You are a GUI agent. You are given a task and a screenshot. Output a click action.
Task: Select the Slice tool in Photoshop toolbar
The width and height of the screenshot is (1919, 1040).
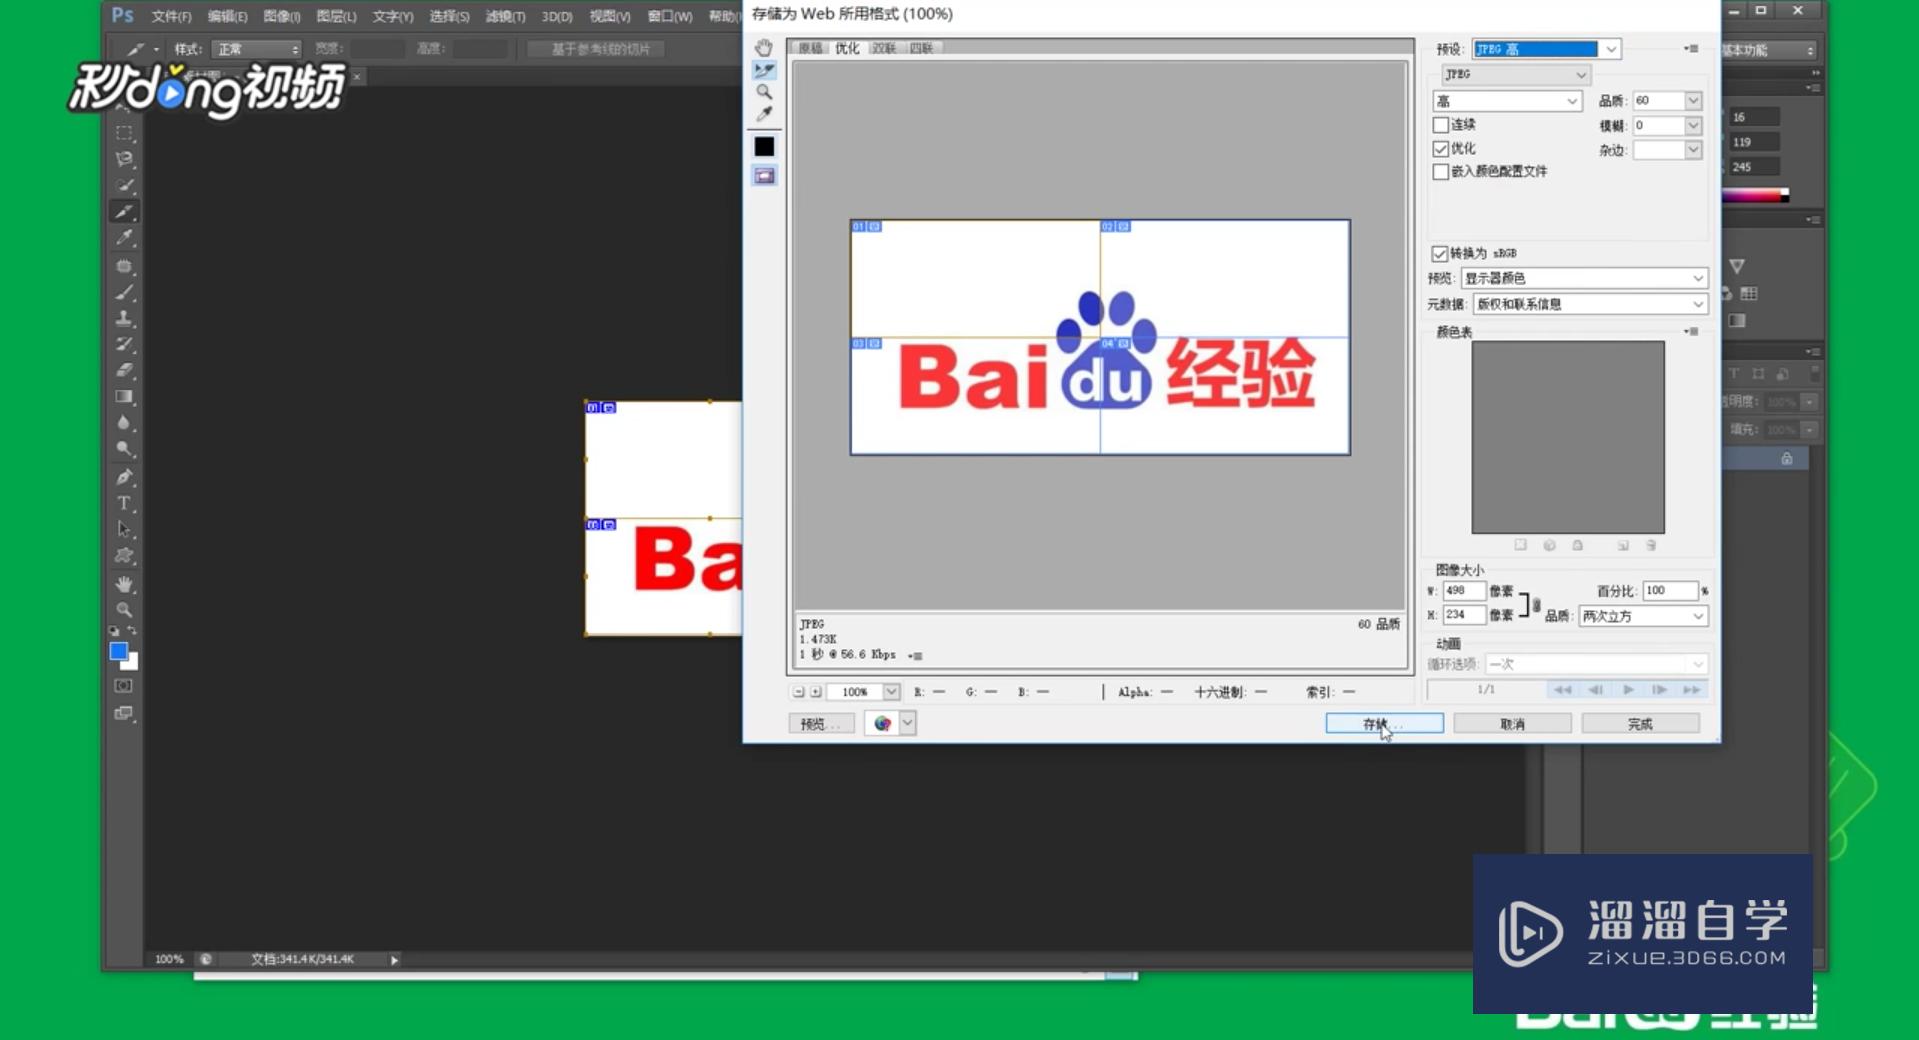click(x=124, y=211)
